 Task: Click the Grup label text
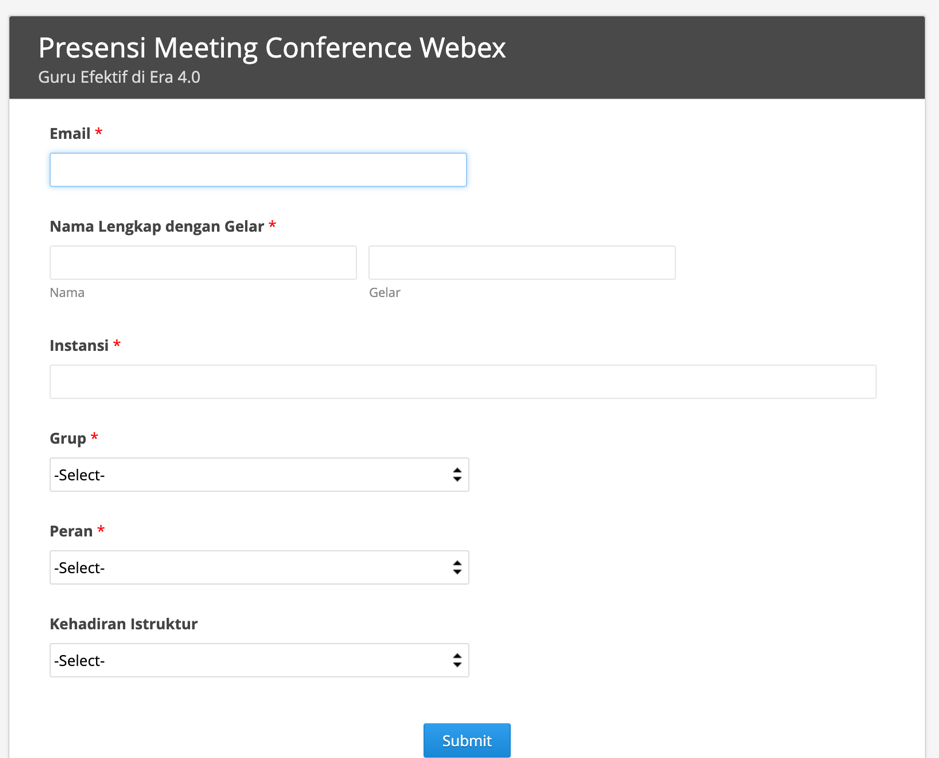68,438
